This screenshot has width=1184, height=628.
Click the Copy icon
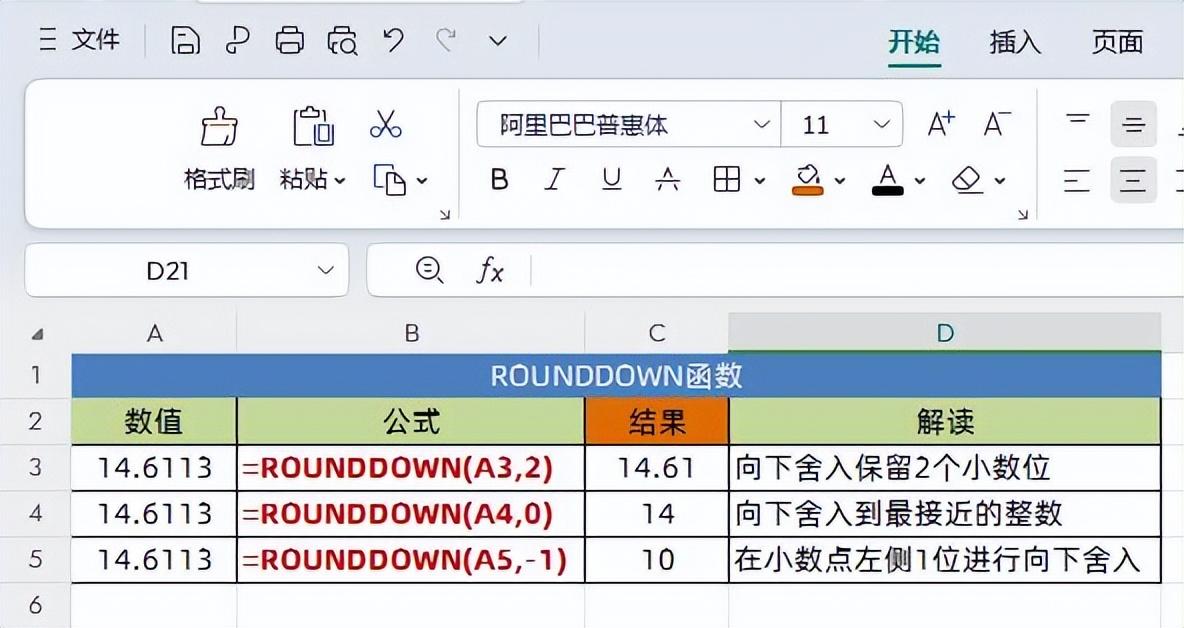pos(390,180)
